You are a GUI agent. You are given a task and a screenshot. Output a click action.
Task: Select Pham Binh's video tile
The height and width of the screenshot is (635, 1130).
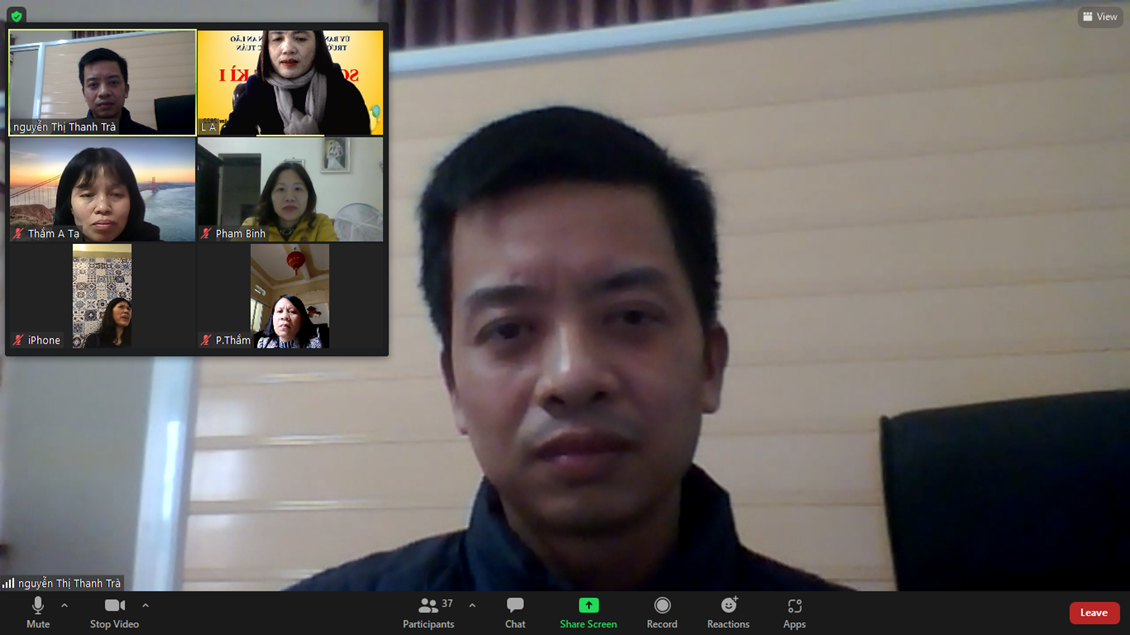pyautogui.click(x=290, y=189)
